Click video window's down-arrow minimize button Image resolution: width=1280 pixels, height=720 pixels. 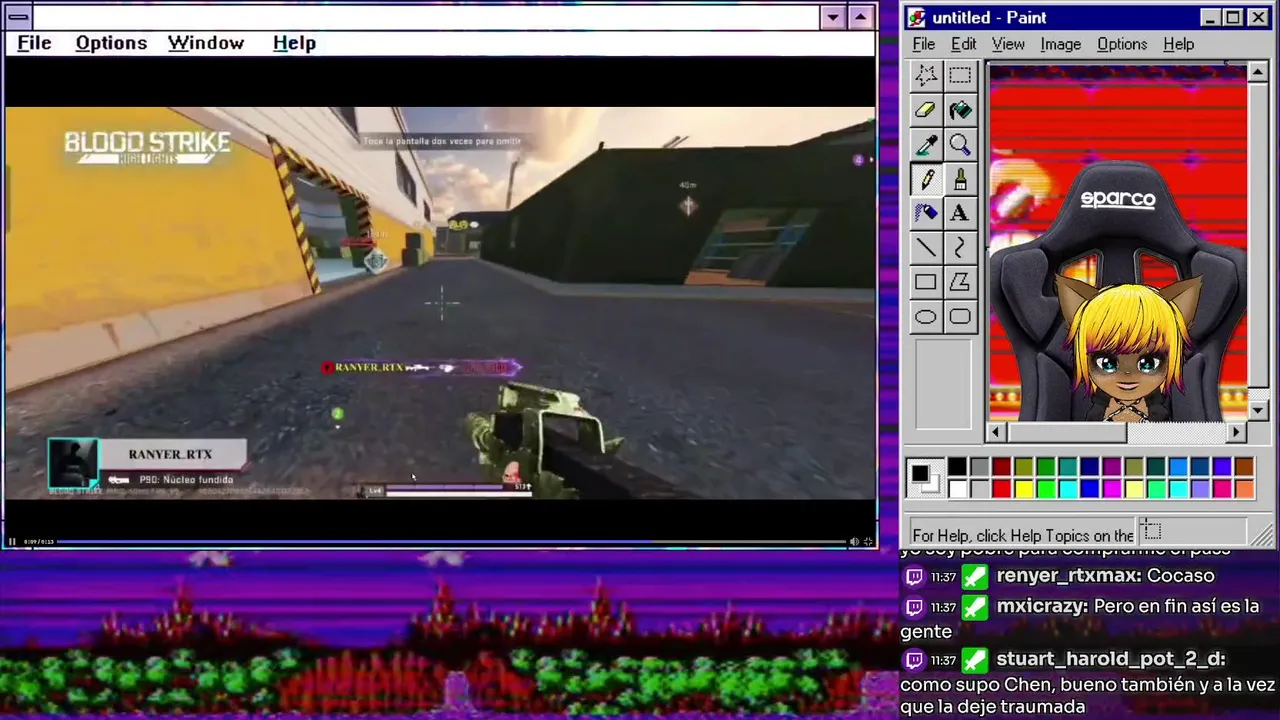tap(833, 17)
